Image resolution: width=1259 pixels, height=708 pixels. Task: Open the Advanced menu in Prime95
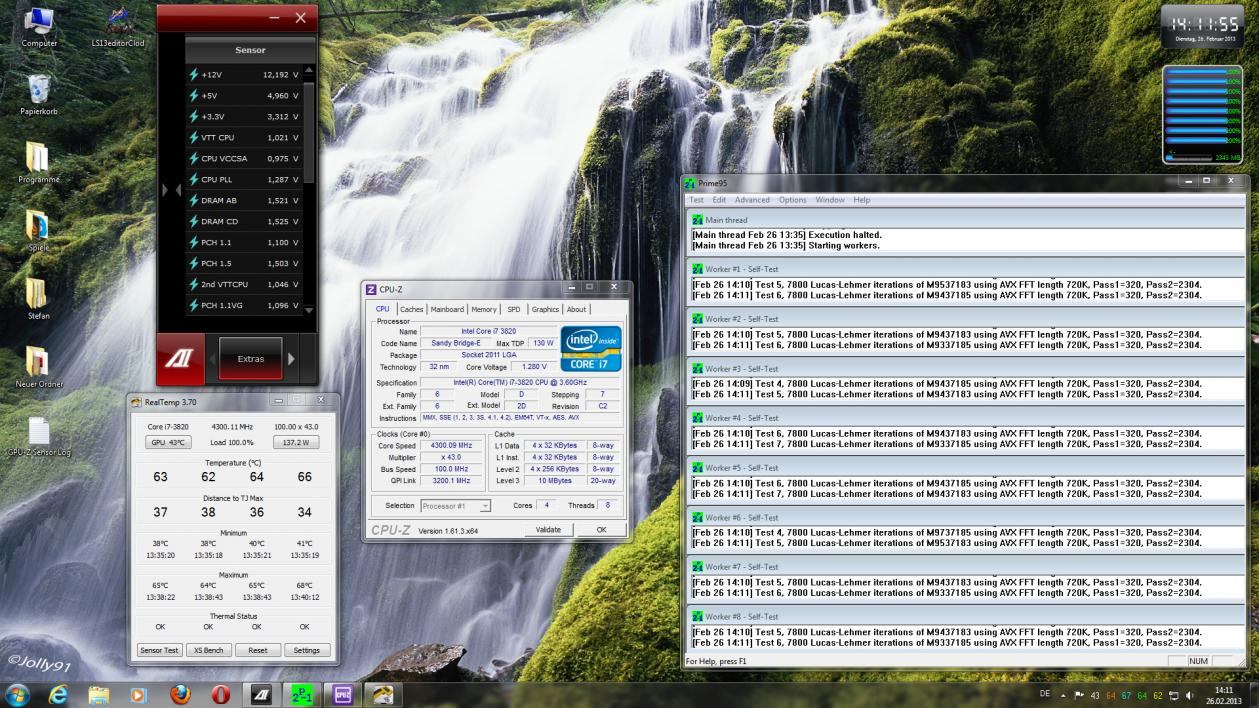pos(752,200)
